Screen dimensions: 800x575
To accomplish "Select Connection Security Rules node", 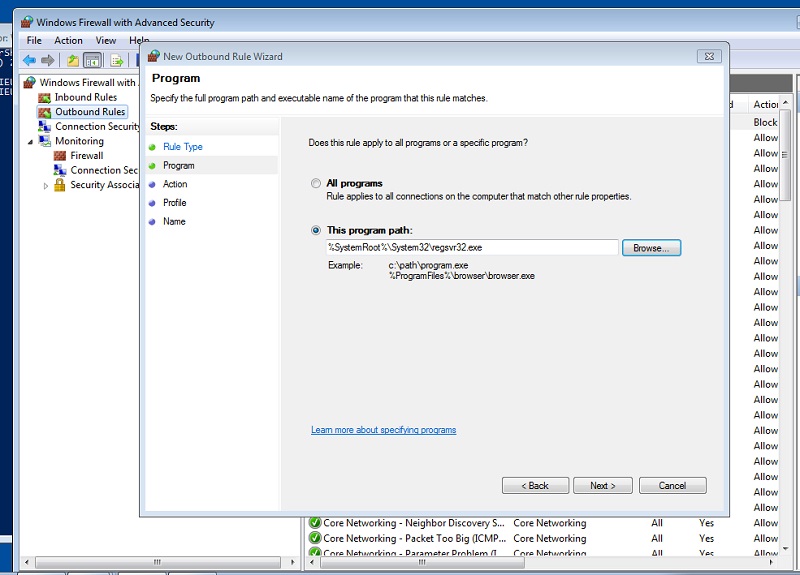I will (97, 127).
